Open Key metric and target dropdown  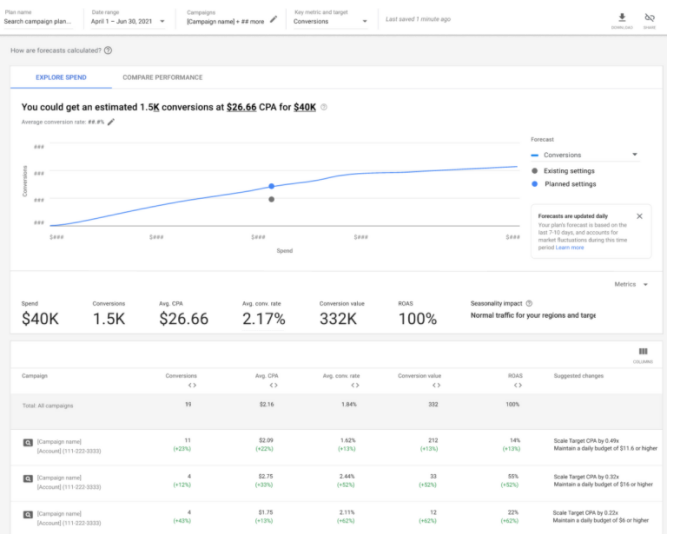(x=330, y=21)
